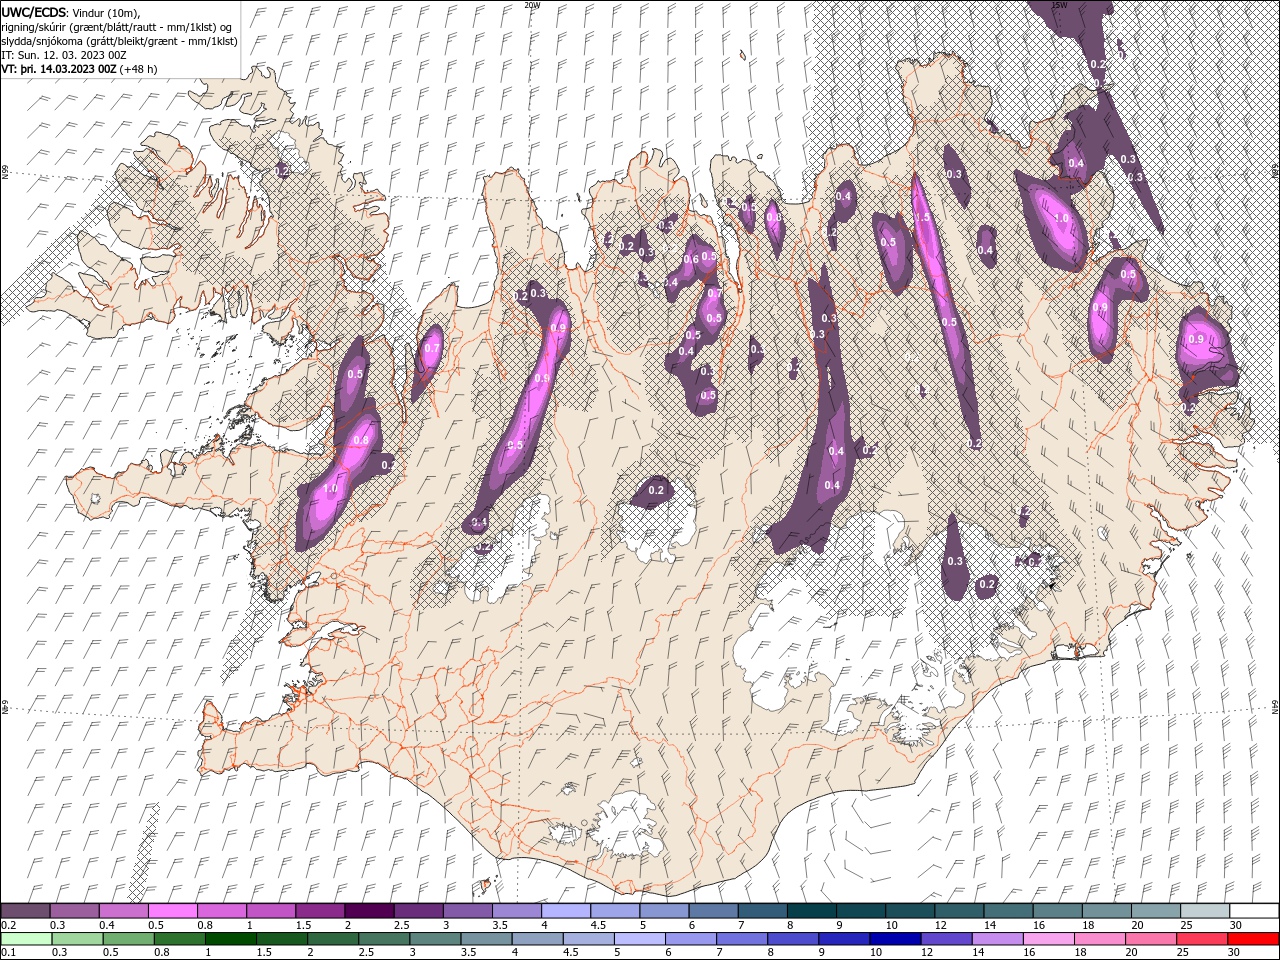Screen dimensions: 1280x960
Task: Select the snow legend swatch starting at 0.8
Action: pos(222,911)
